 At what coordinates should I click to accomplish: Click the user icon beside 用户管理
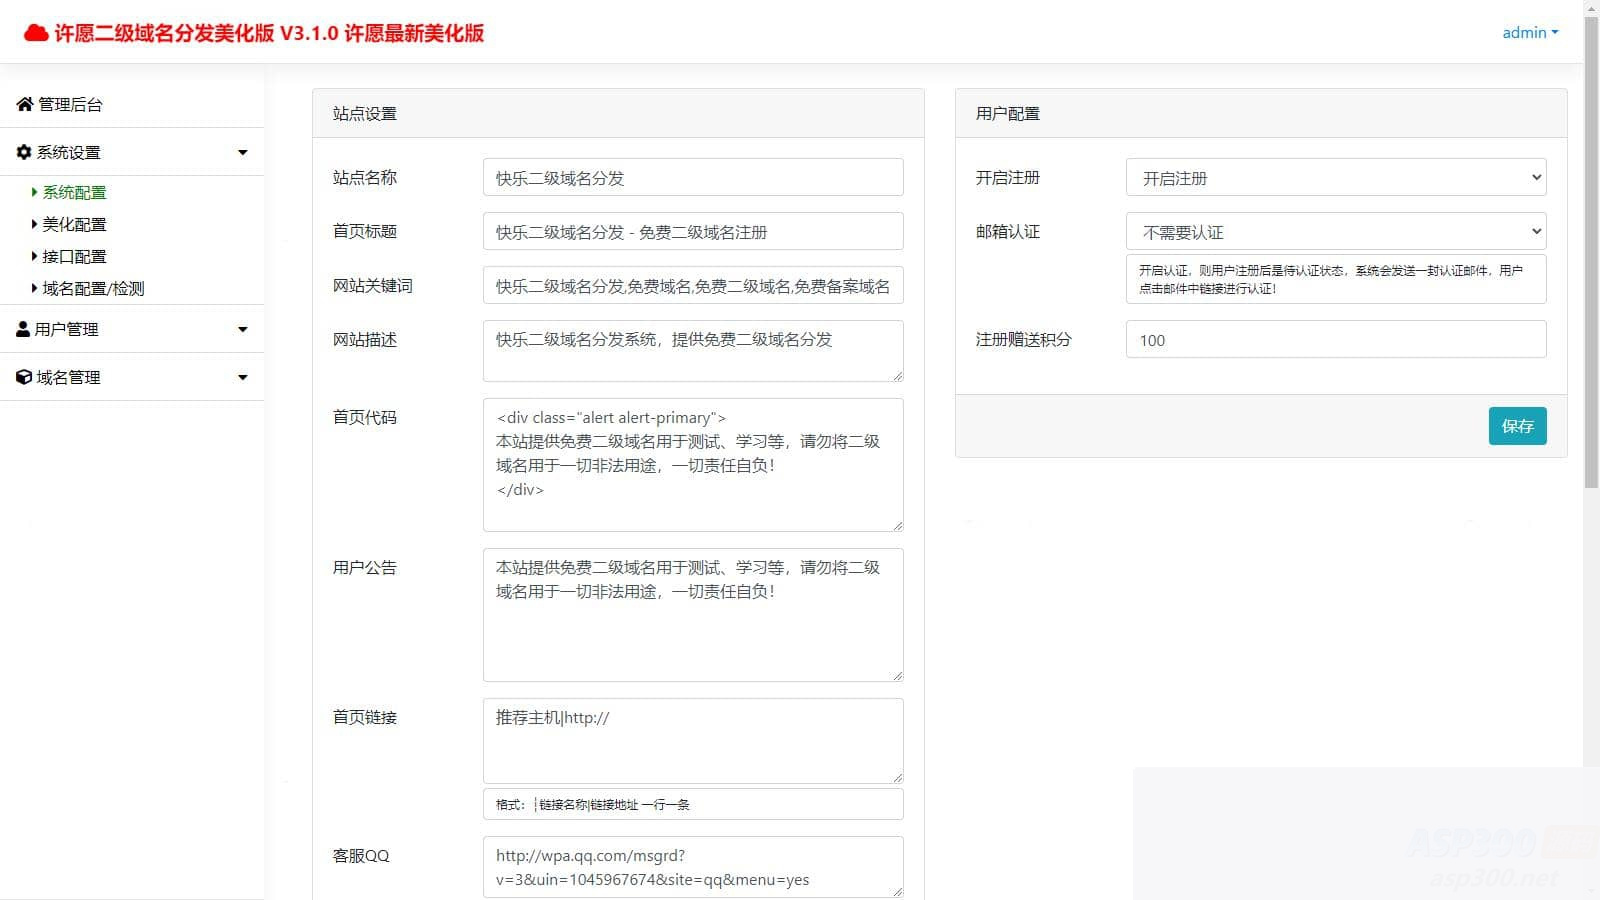tap(23, 328)
